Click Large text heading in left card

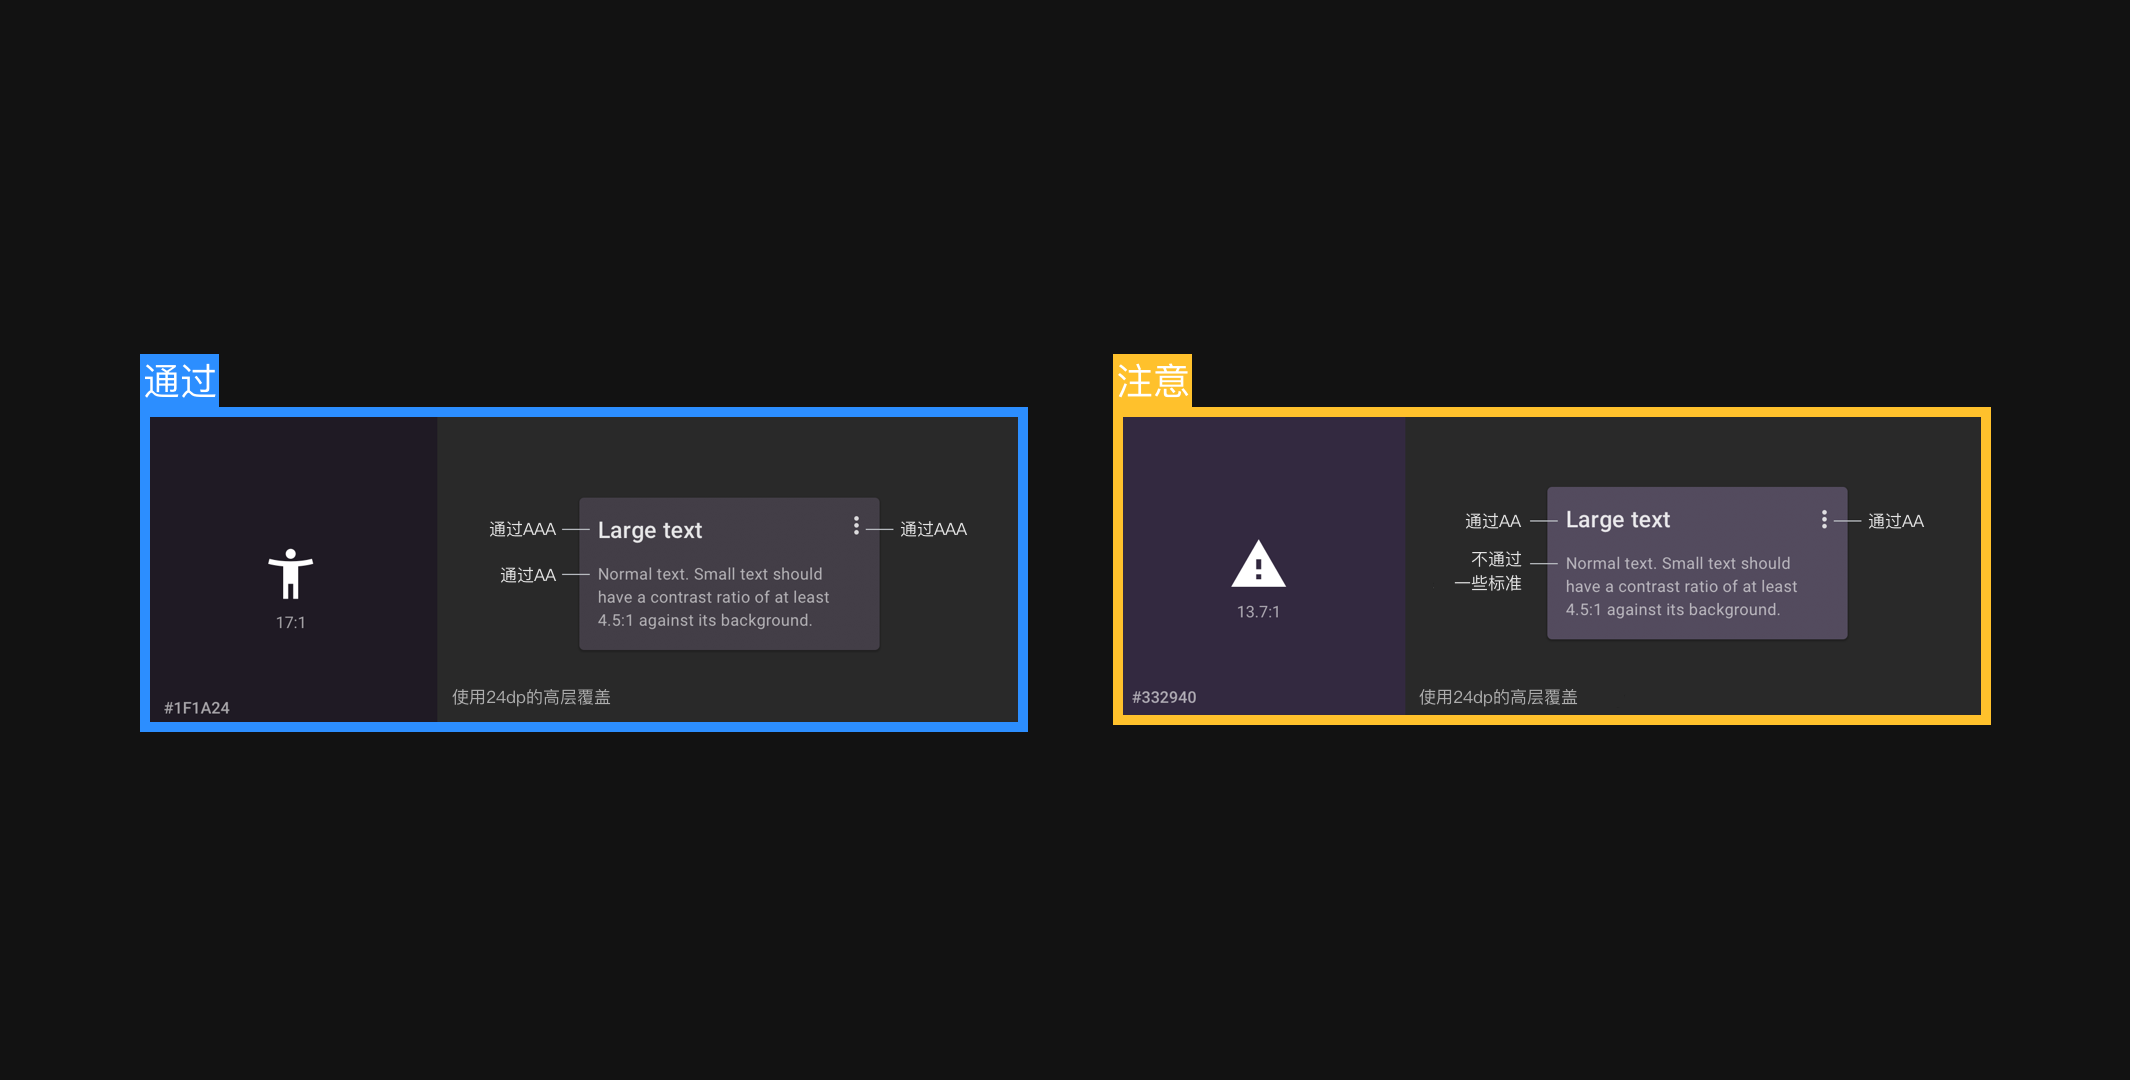pyautogui.click(x=650, y=530)
